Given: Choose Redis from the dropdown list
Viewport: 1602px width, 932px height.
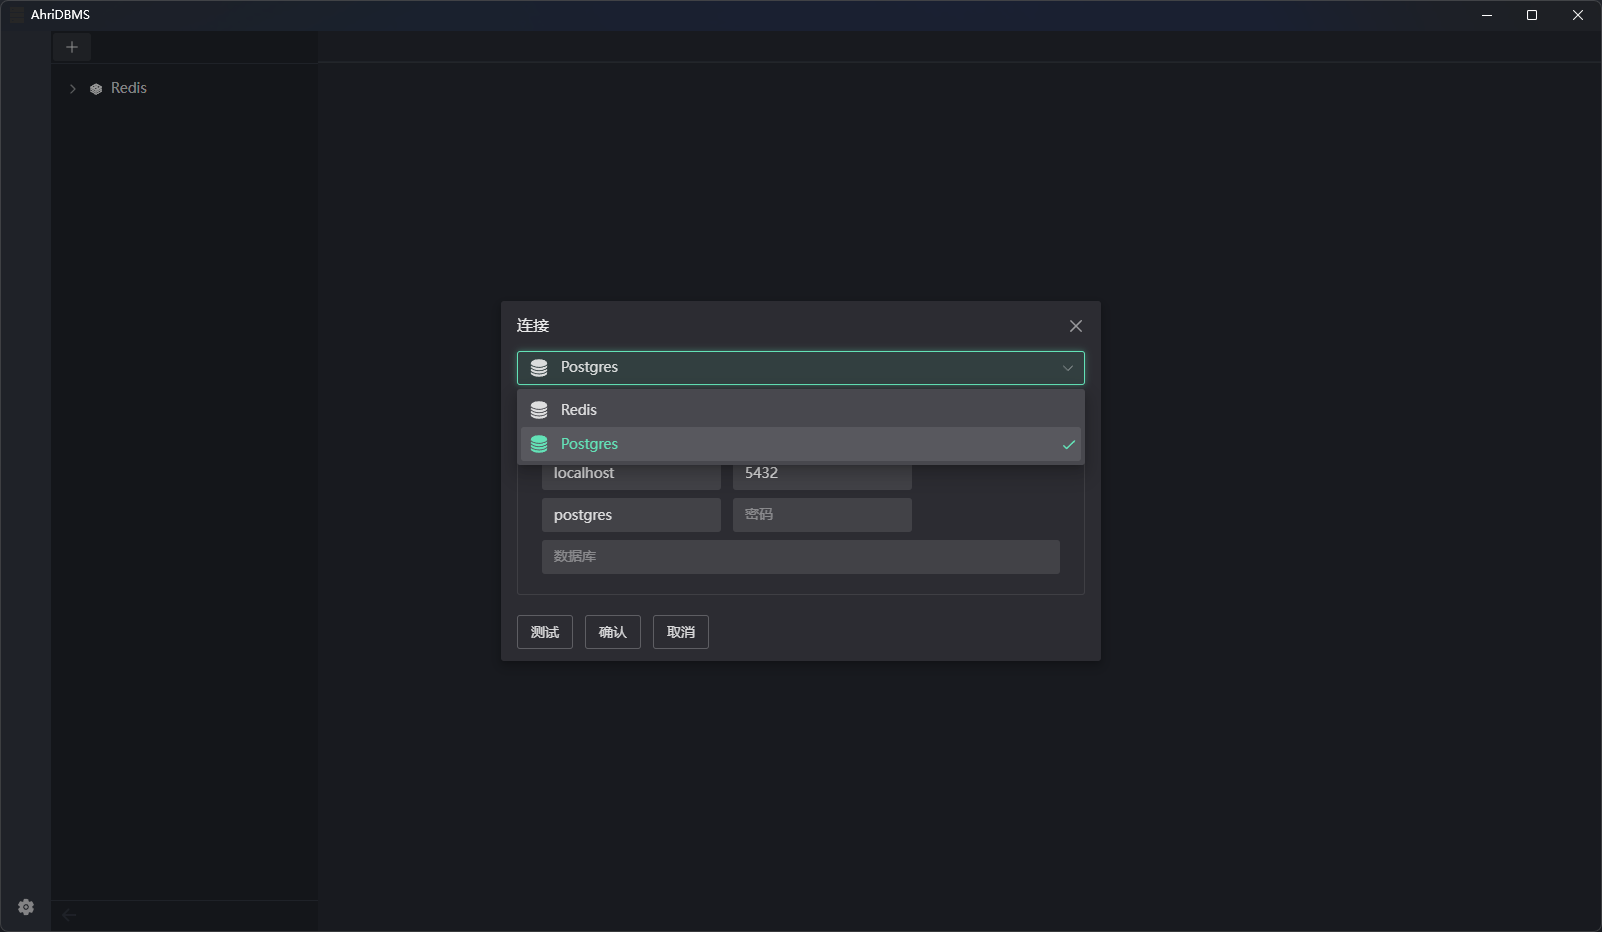Looking at the screenshot, I should click(801, 410).
